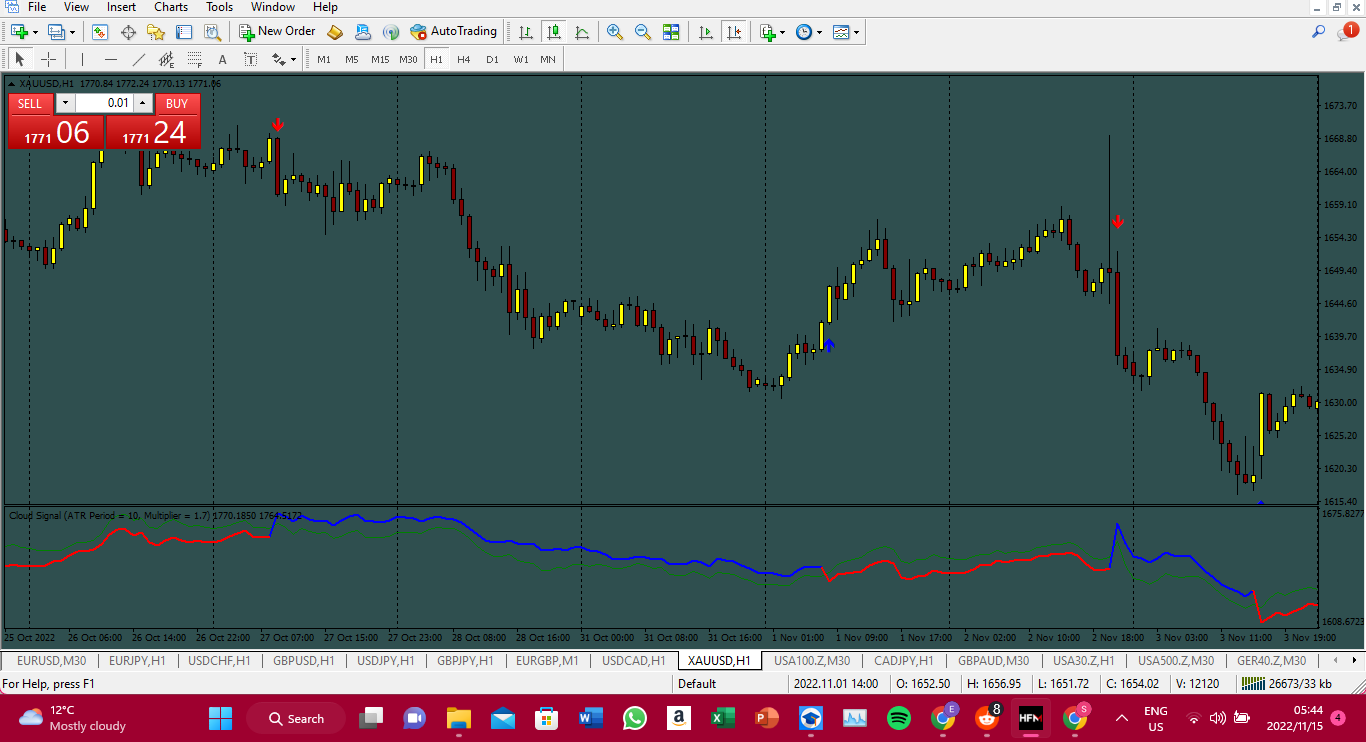Screen dimensions: 1366x742
Task: Expand the New Chart dropdown arrow
Action: point(35,32)
